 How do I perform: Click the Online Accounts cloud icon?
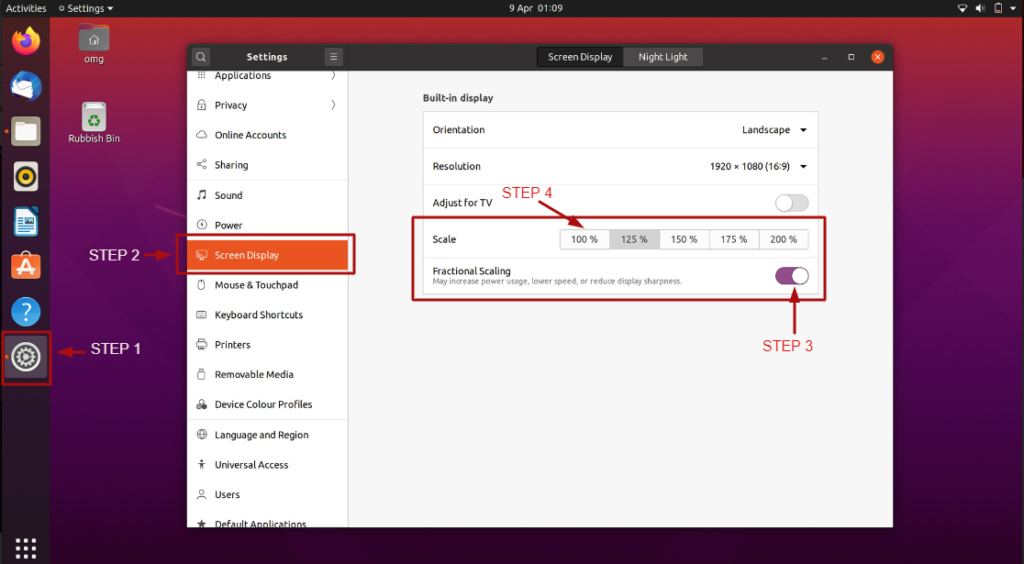202,135
